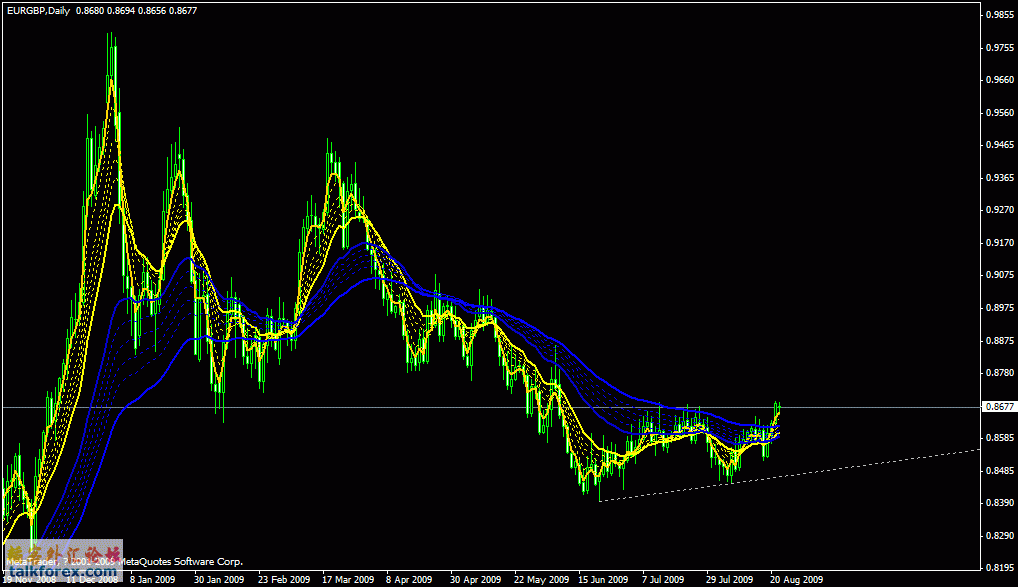
Task: Click the 0.8875 price axis label
Action: [1000, 340]
